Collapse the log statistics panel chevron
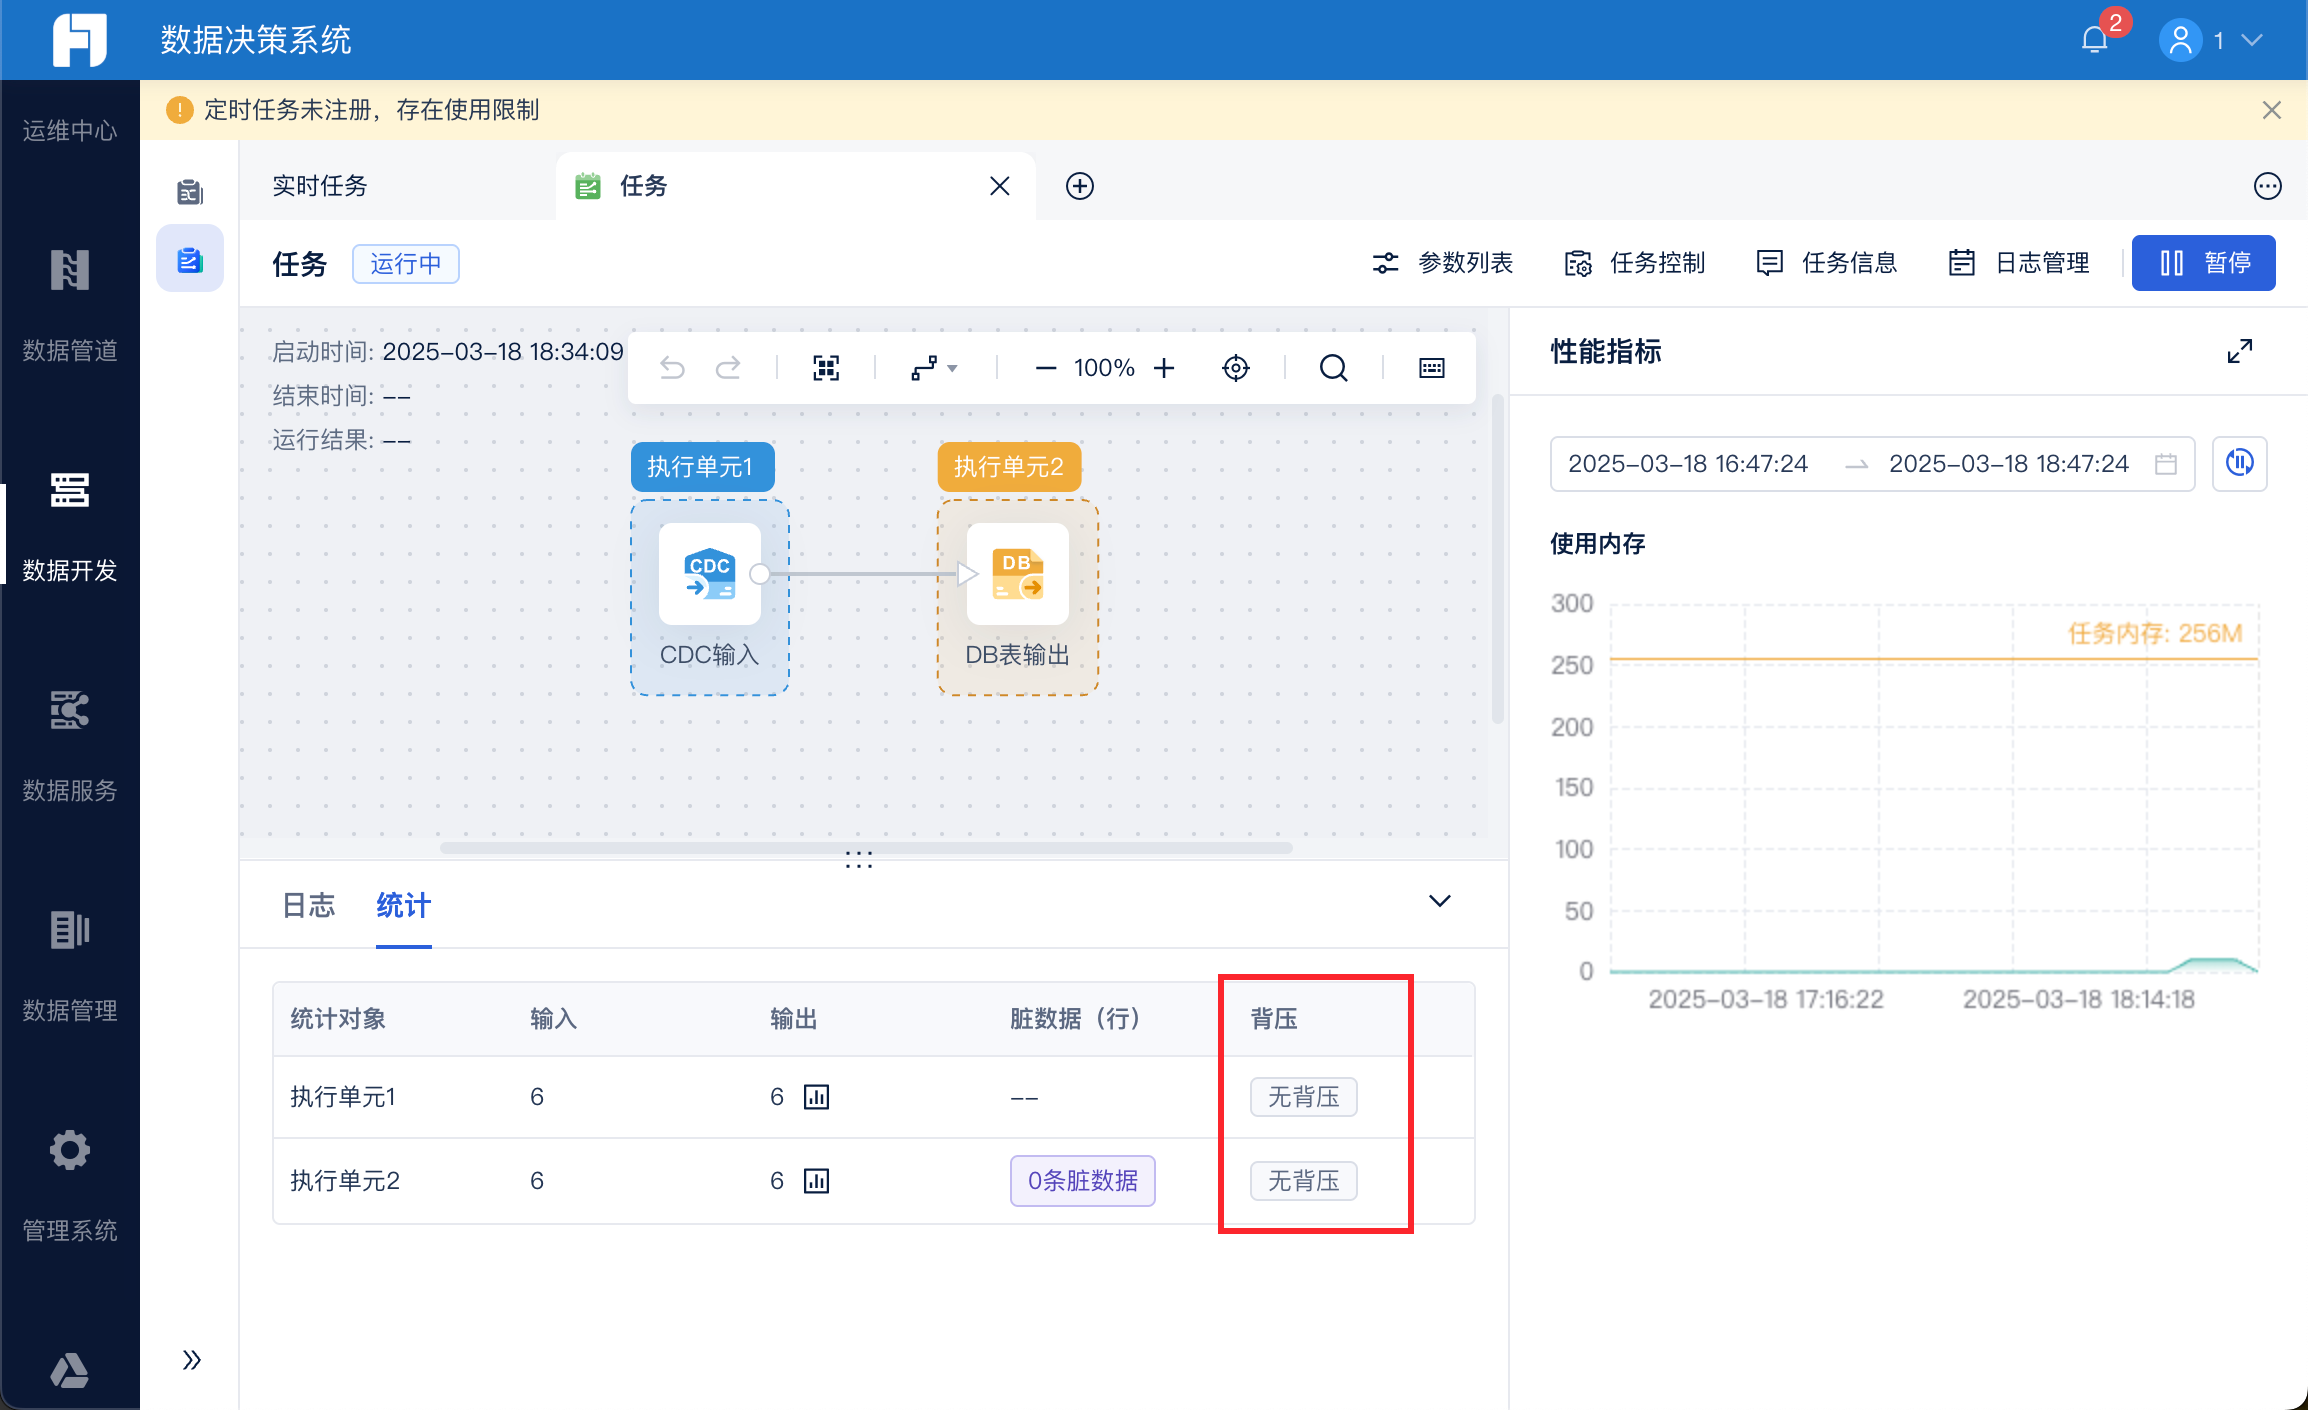 (x=1440, y=901)
